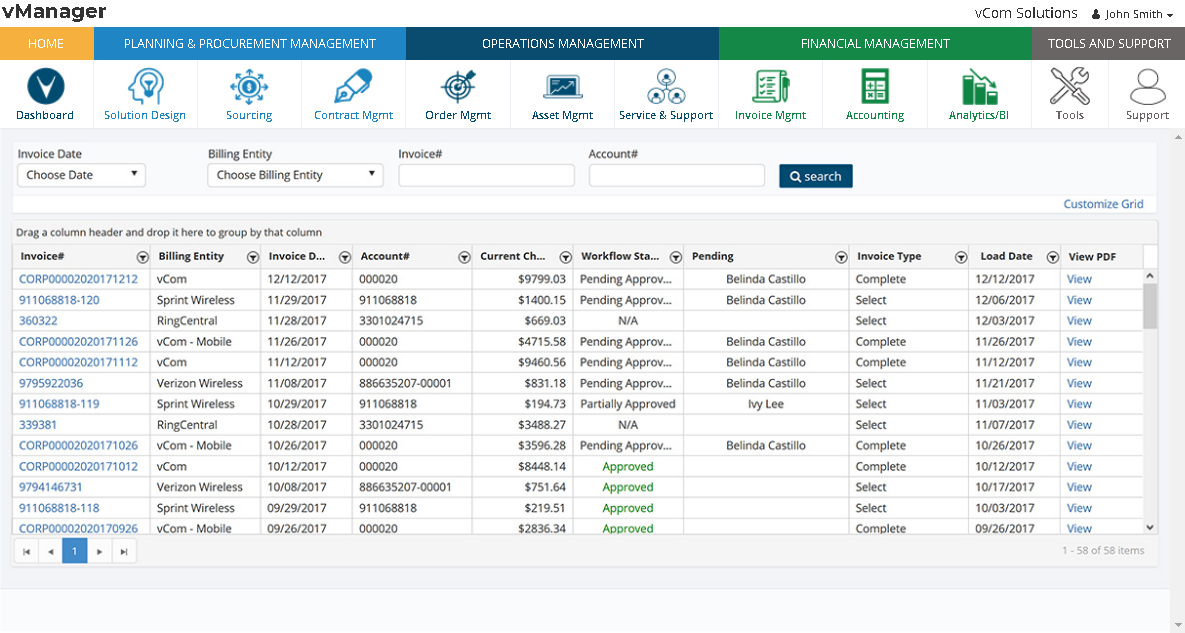
Task: Click the Sourcing icon
Action: point(249,88)
